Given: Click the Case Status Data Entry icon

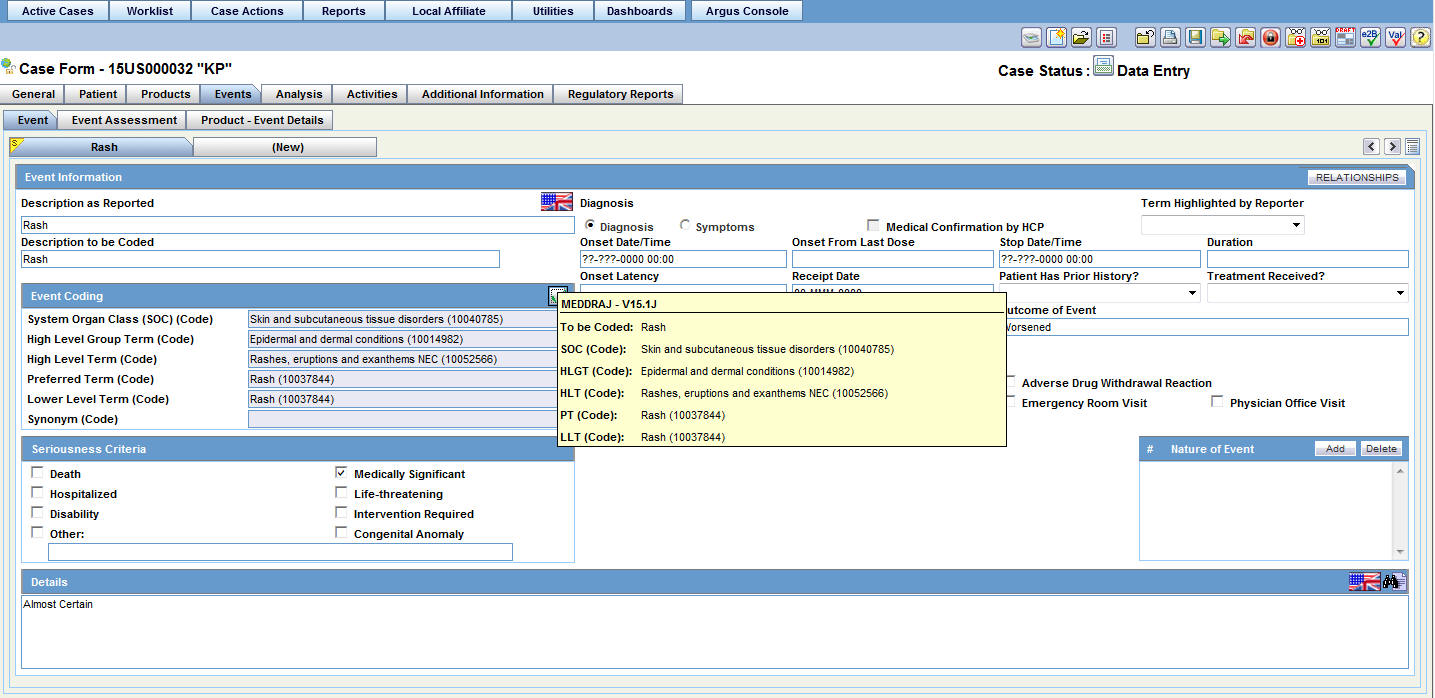Looking at the screenshot, I should tap(1103, 68).
